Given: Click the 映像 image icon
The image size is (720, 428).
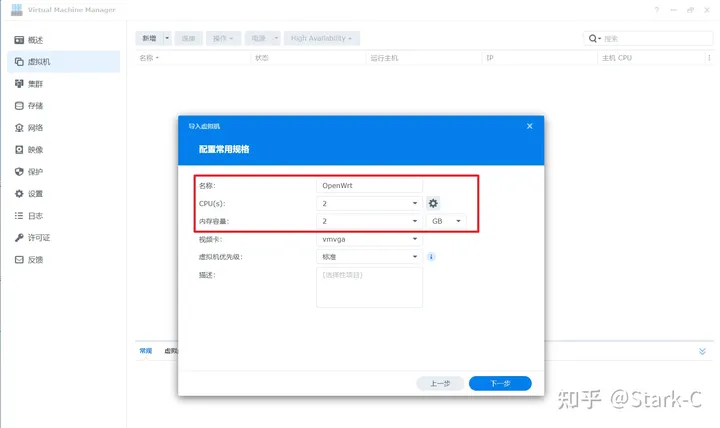Looking at the screenshot, I should [x=19, y=150].
